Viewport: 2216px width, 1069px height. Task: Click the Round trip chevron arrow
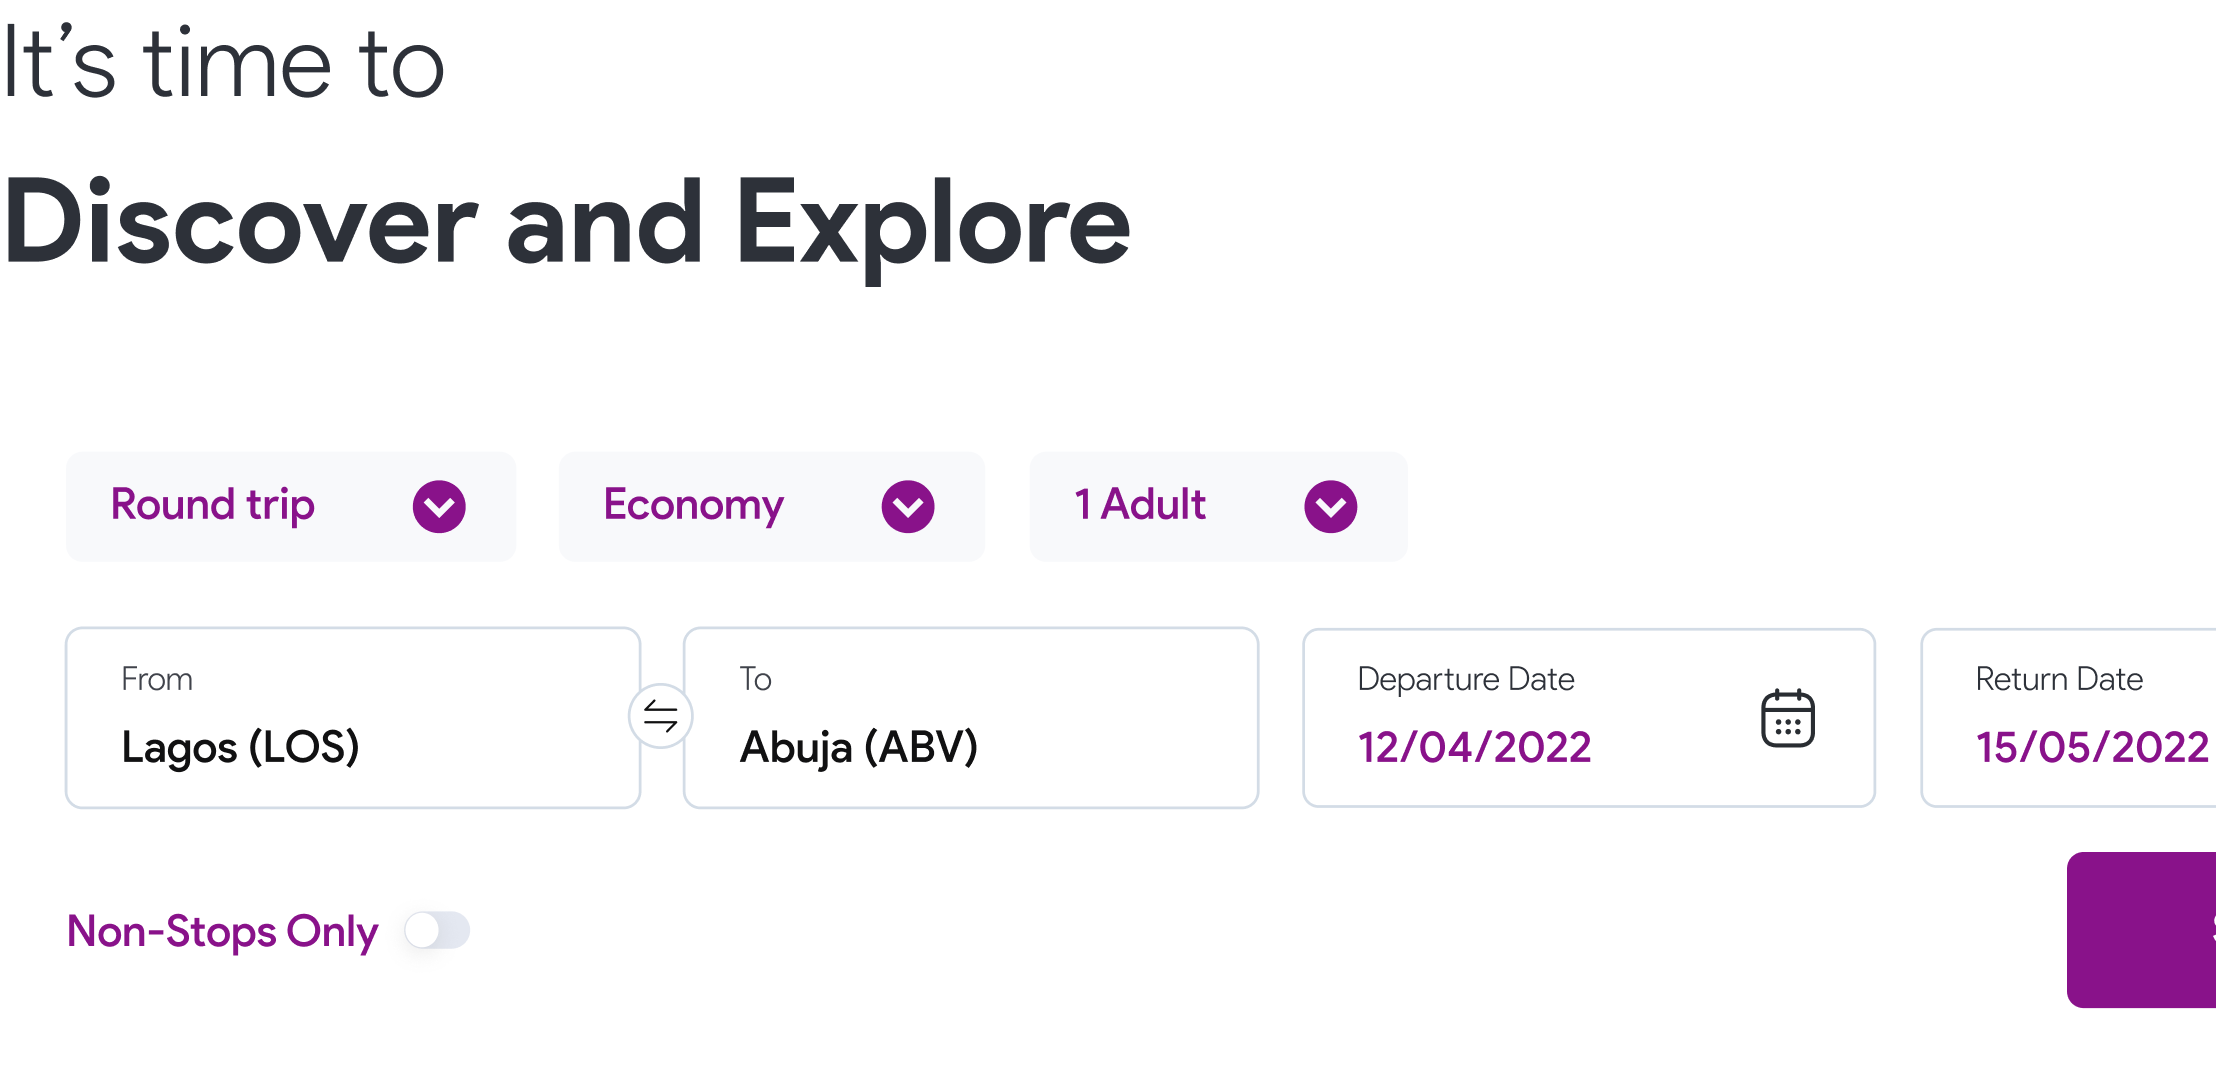(x=439, y=506)
